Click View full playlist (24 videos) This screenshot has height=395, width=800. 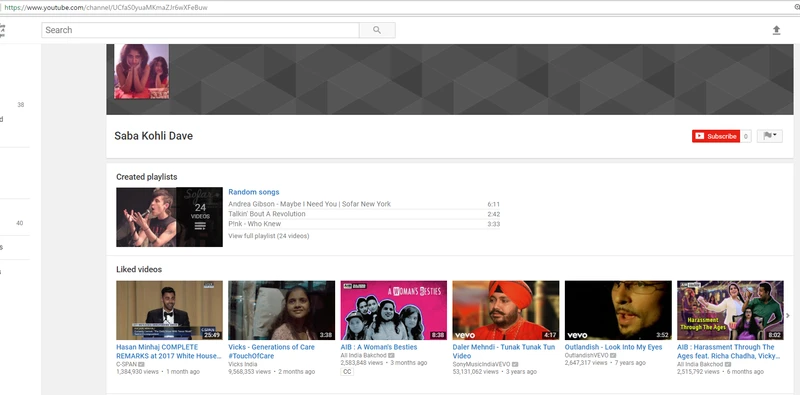click(268, 236)
